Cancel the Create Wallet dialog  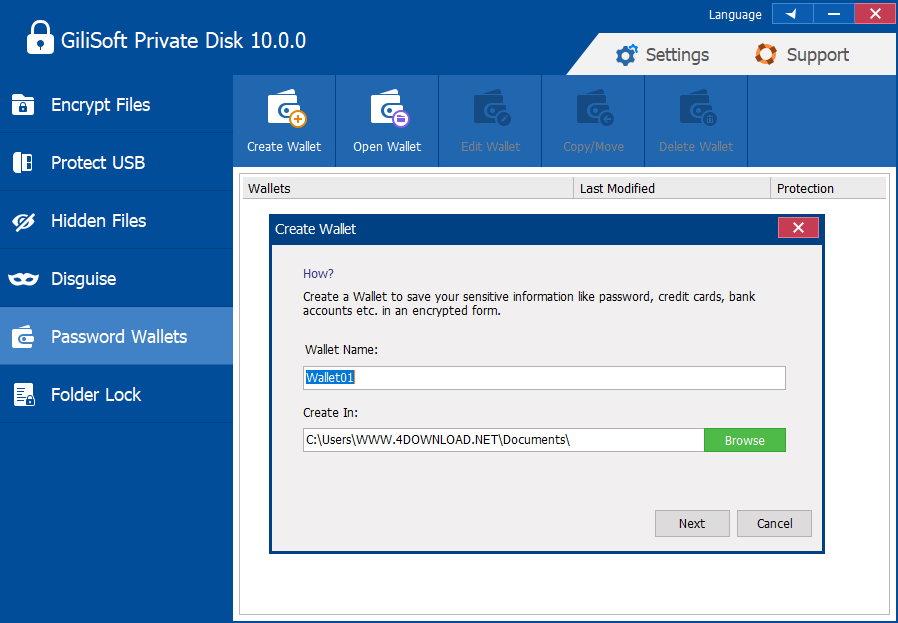point(774,523)
